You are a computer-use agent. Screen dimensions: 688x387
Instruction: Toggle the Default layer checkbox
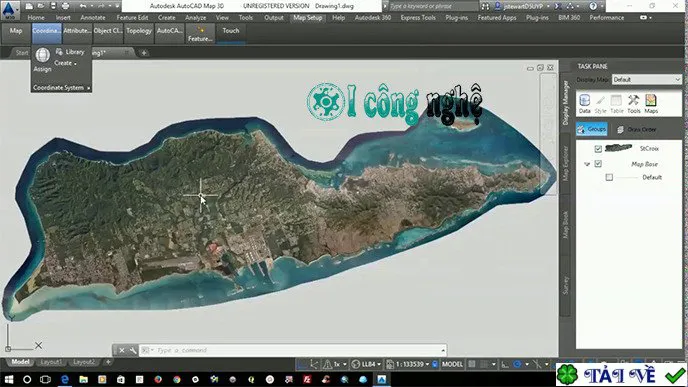click(609, 177)
